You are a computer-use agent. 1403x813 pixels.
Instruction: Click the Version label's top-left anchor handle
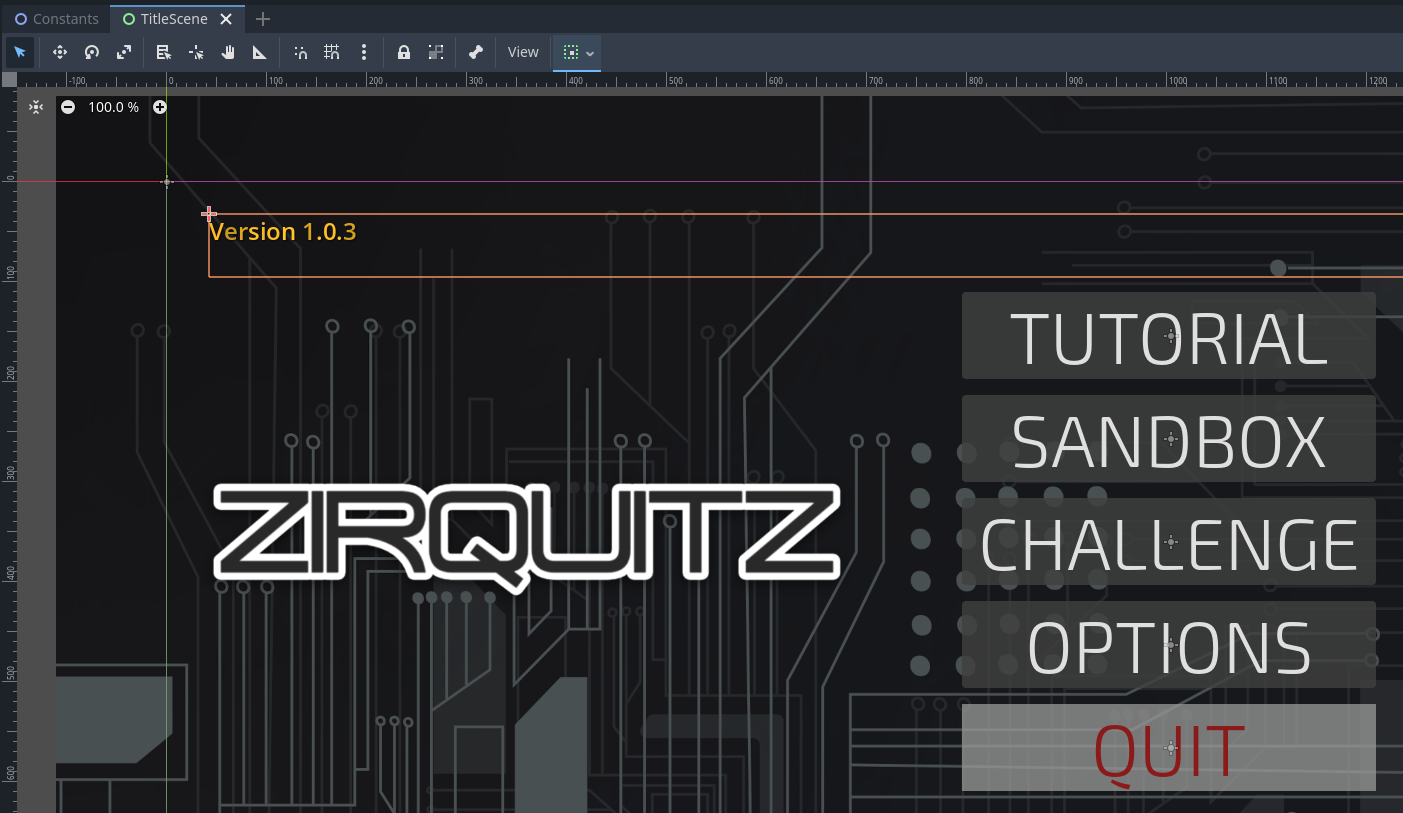pos(209,214)
